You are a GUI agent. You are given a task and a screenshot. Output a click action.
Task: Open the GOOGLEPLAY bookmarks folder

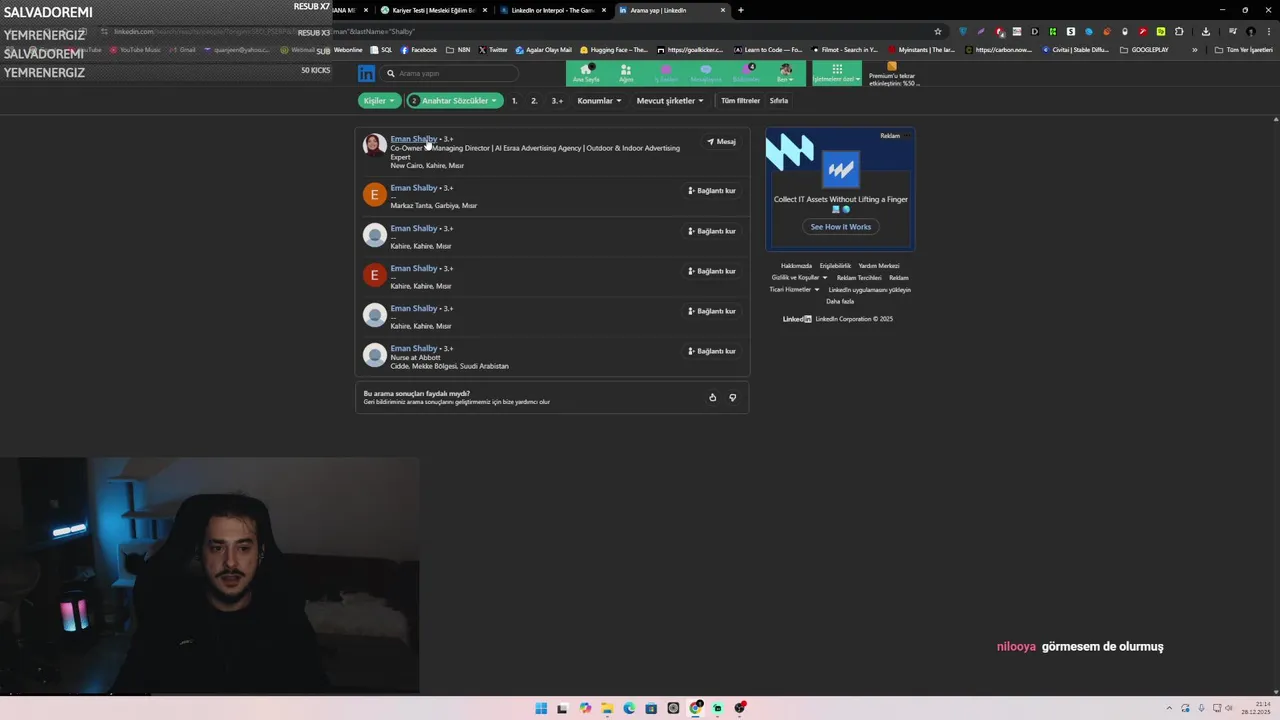(x=1144, y=50)
